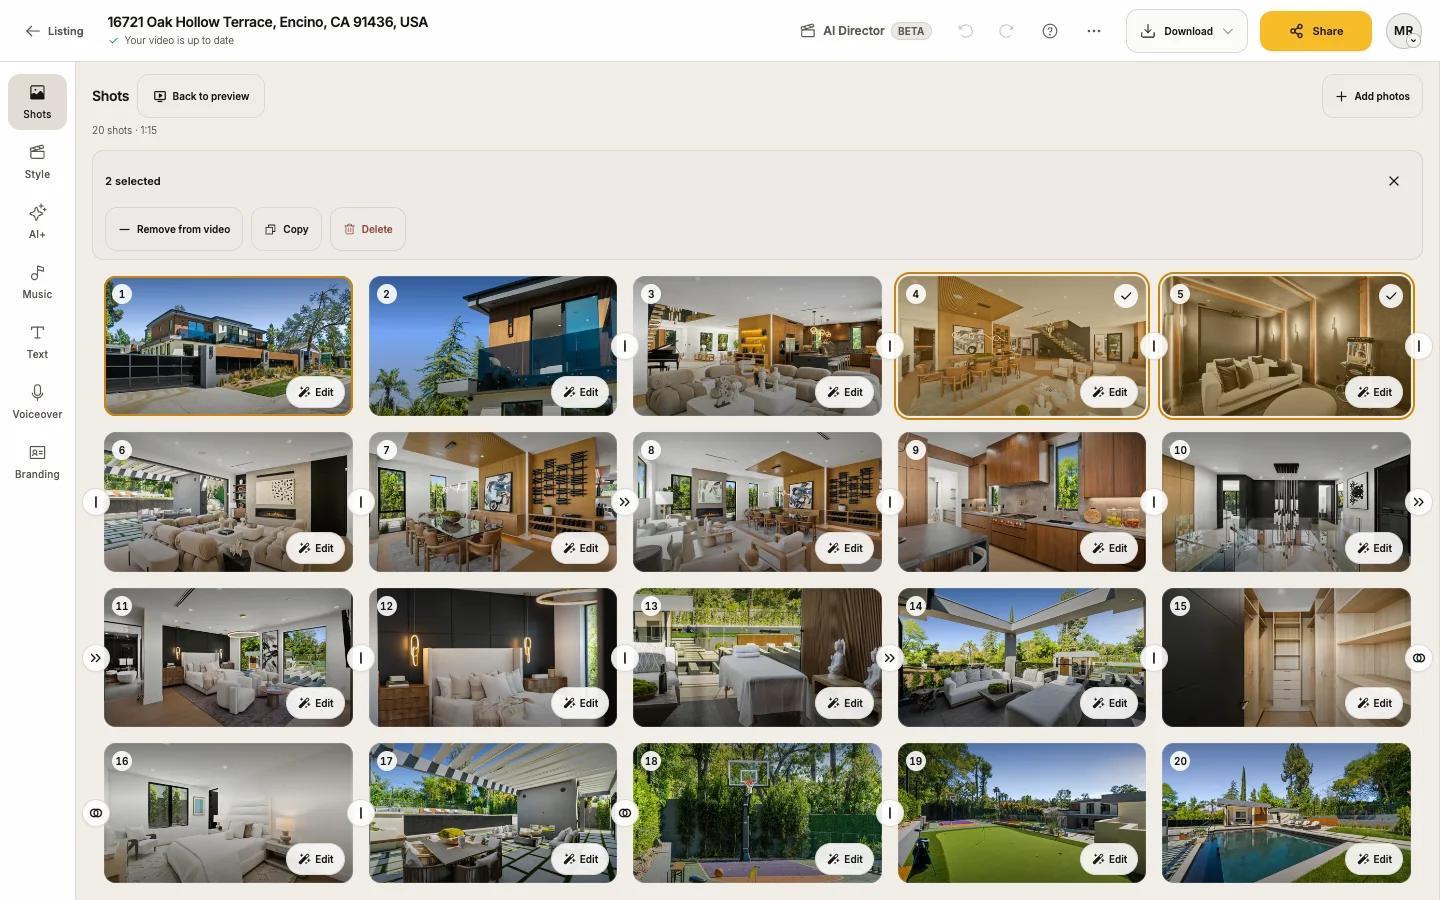Deselect shot 5 using its checkmark
The image size is (1440, 900).
pyautogui.click(x=1391, y=295)
